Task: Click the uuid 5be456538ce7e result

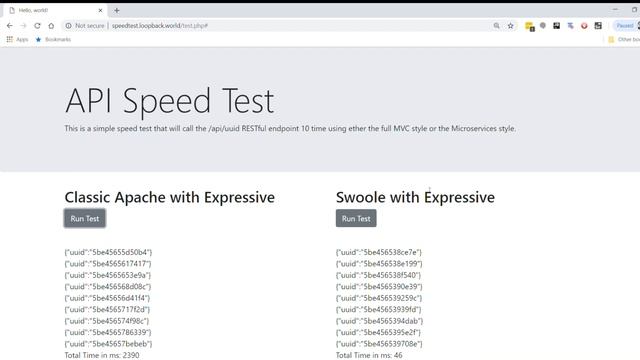Action: [x=379, y=252]
